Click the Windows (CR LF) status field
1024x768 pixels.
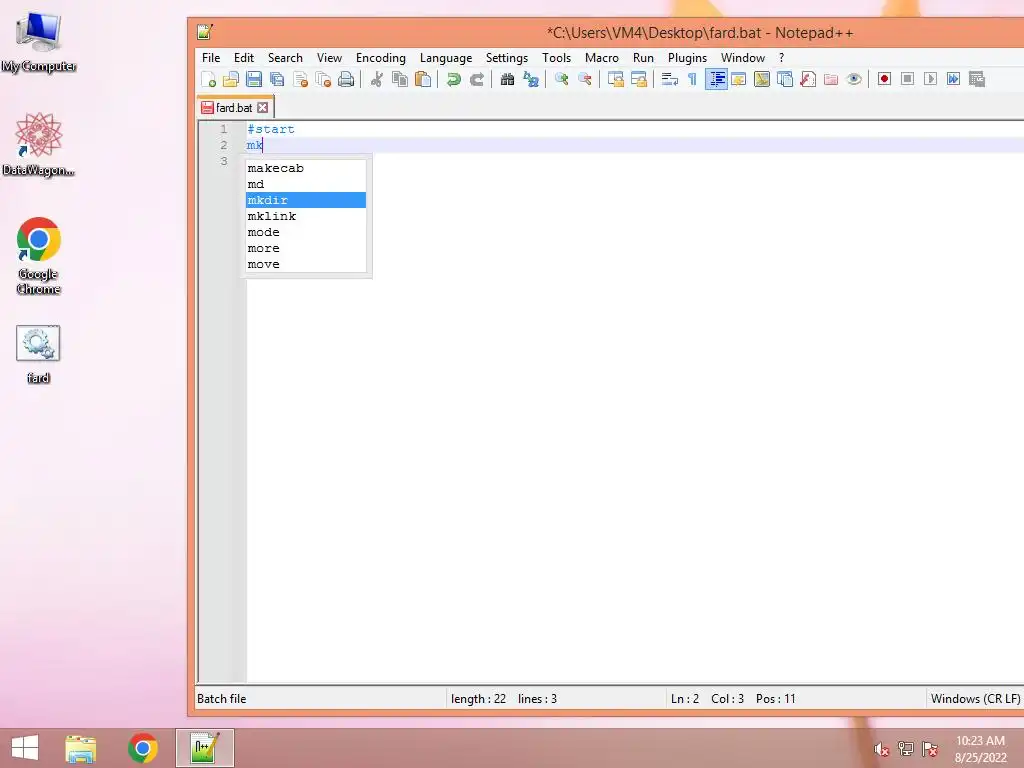pos(975,699)
